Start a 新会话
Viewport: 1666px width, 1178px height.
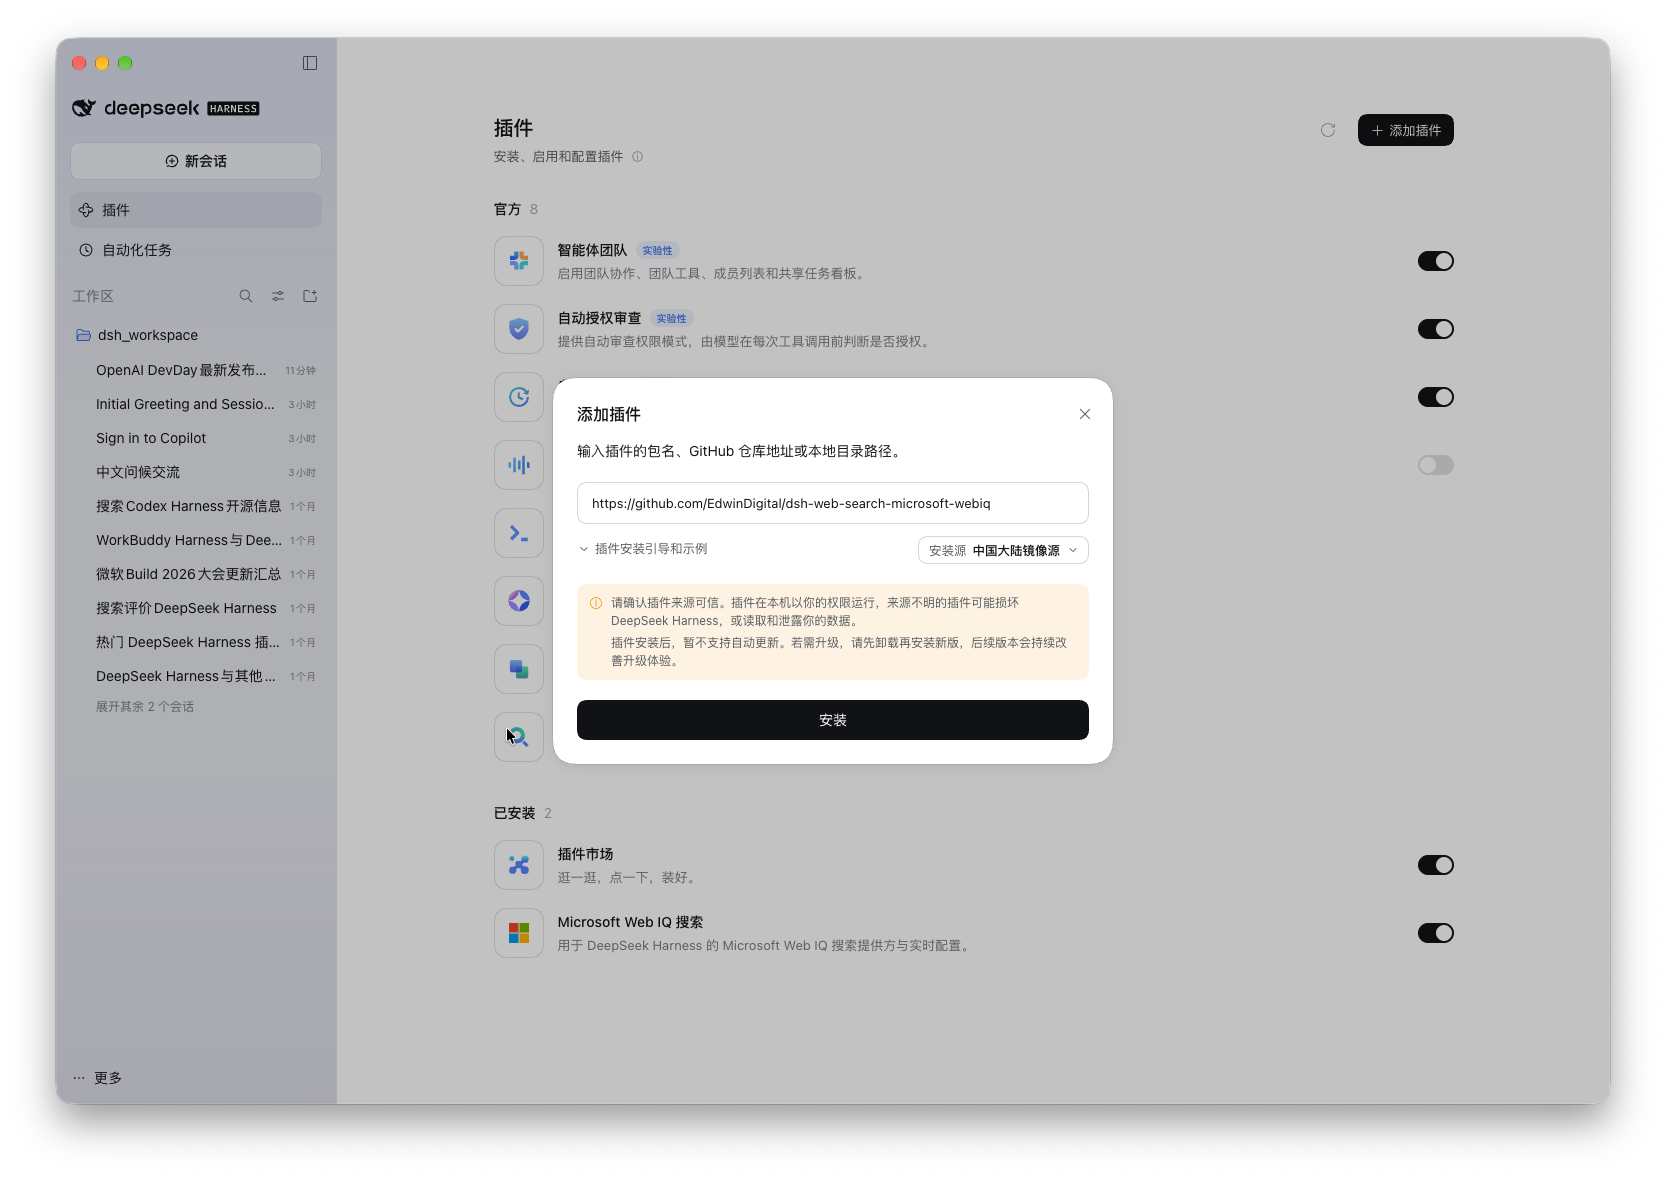[196, 161]
